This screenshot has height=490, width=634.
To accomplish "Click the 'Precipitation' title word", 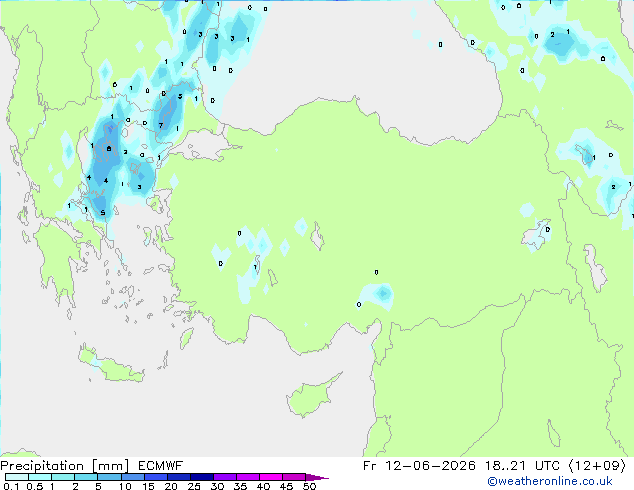I will tap(42, 466).
